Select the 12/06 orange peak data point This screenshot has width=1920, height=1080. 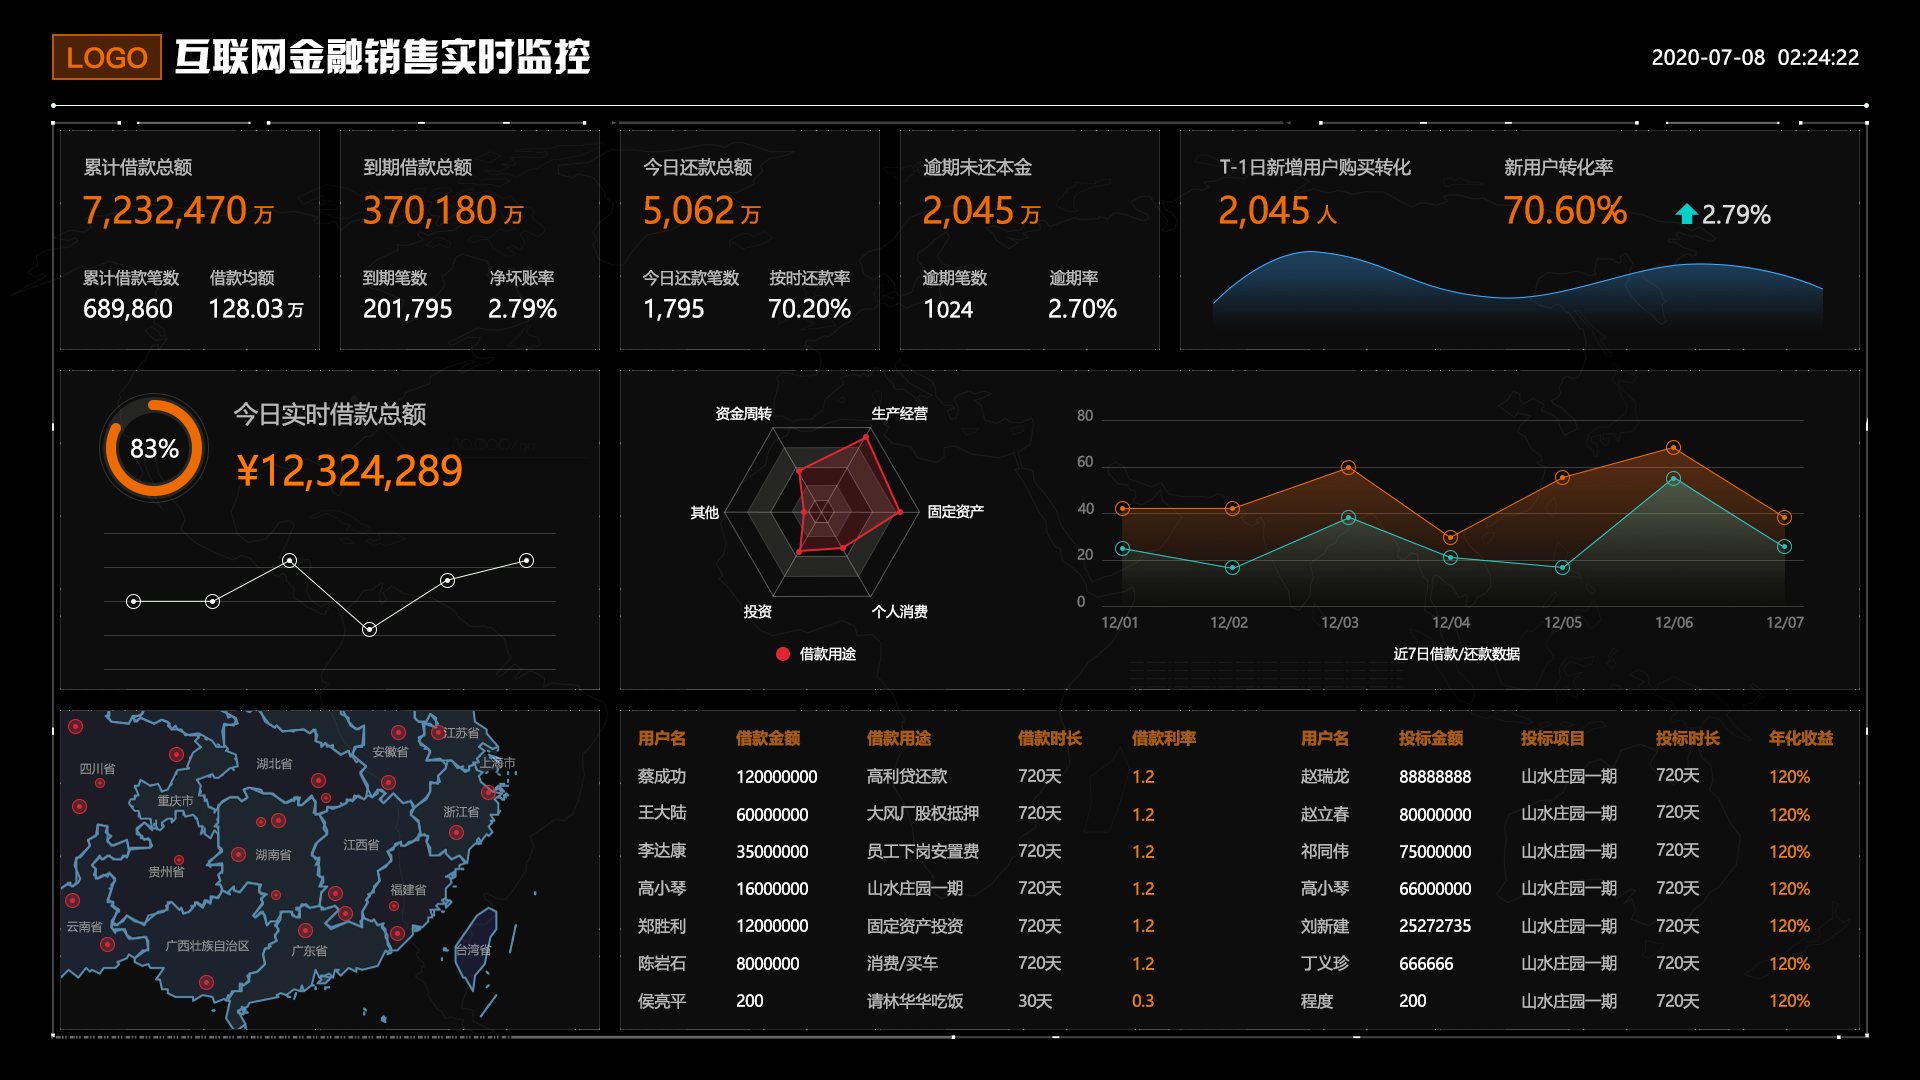pyautogui.click(x=1673, y=448)
